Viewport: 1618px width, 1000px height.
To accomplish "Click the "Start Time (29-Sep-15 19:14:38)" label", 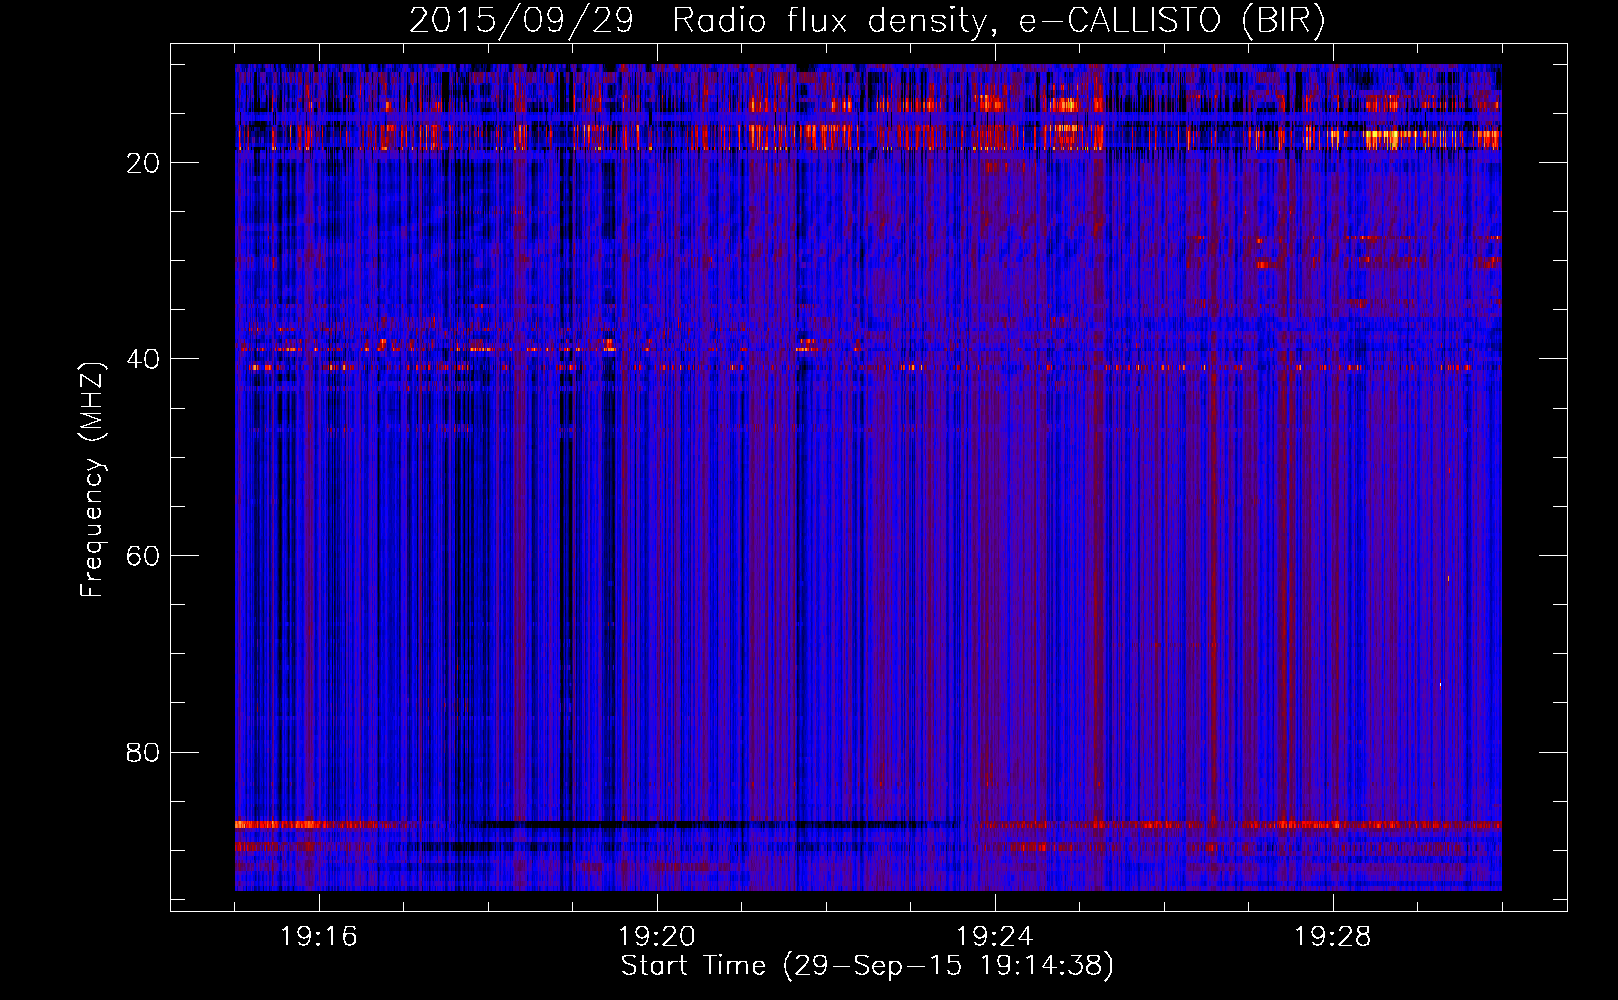I will pos(867,966).
